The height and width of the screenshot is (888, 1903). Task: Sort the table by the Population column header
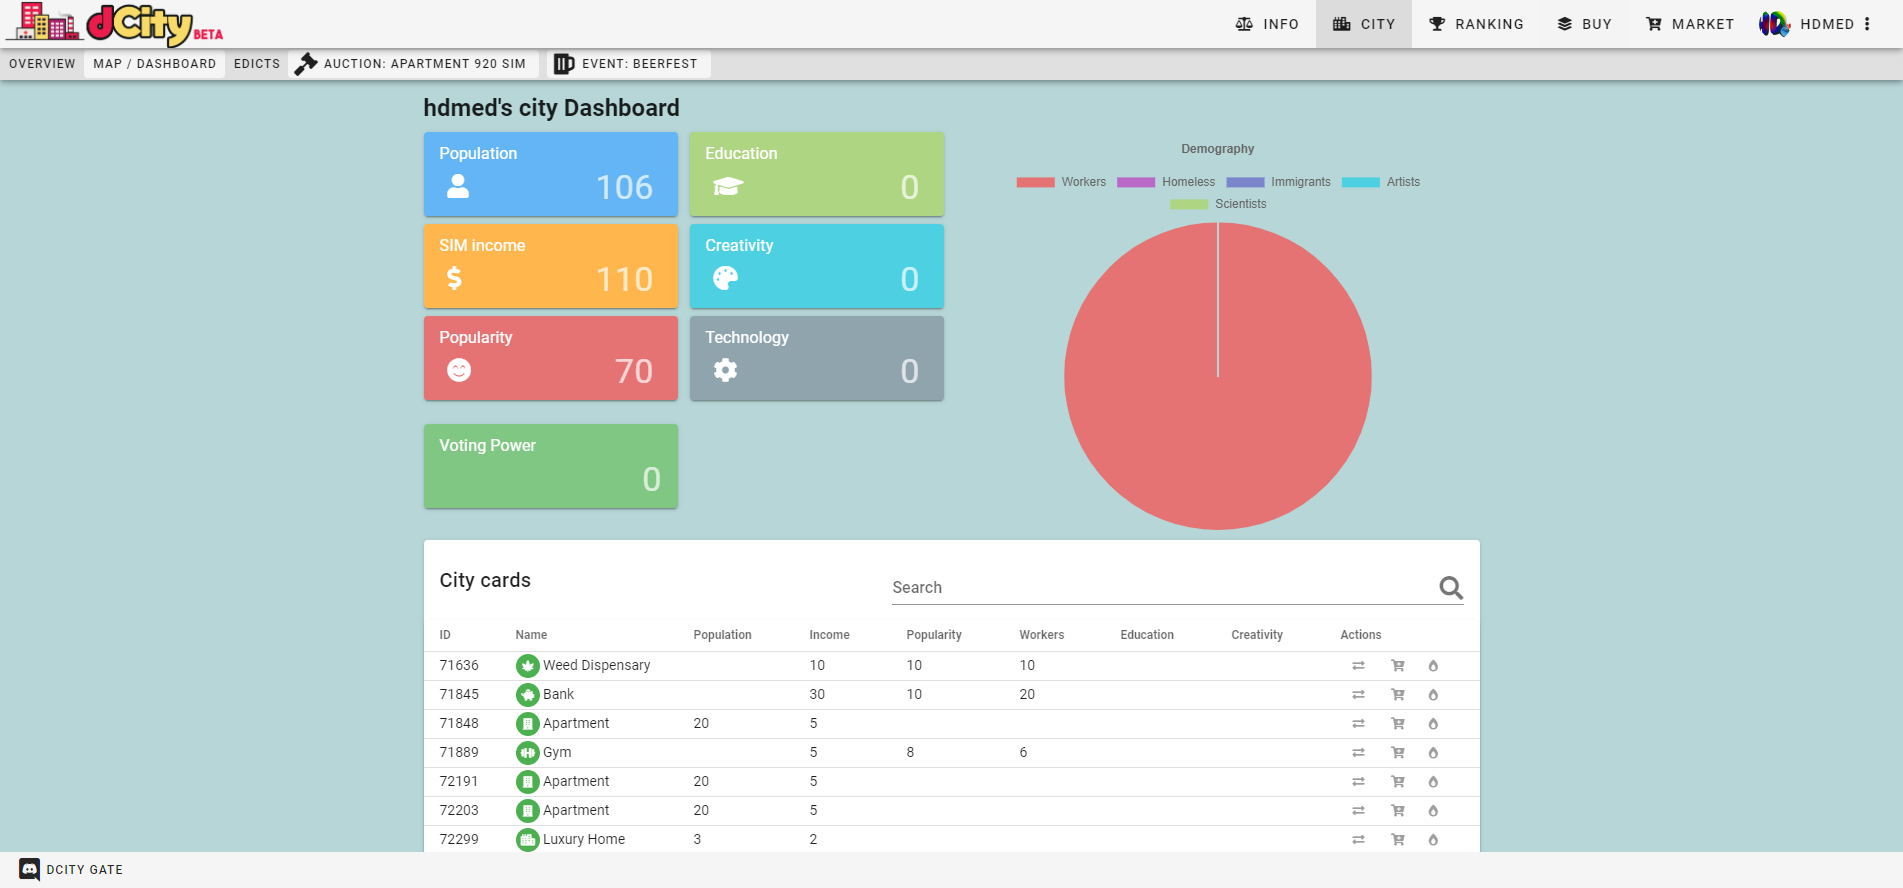(722, 635)
